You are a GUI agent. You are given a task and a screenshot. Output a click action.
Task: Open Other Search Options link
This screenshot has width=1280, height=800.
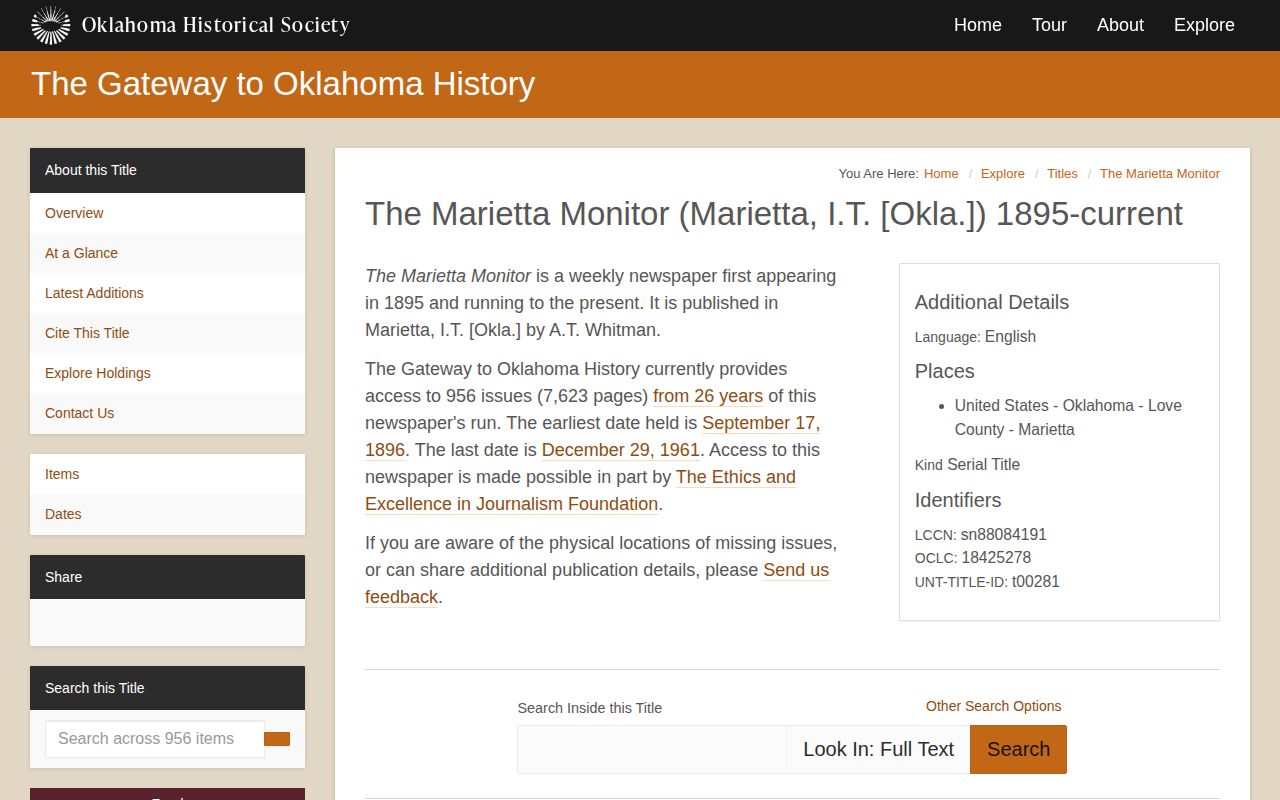[993, 706]
